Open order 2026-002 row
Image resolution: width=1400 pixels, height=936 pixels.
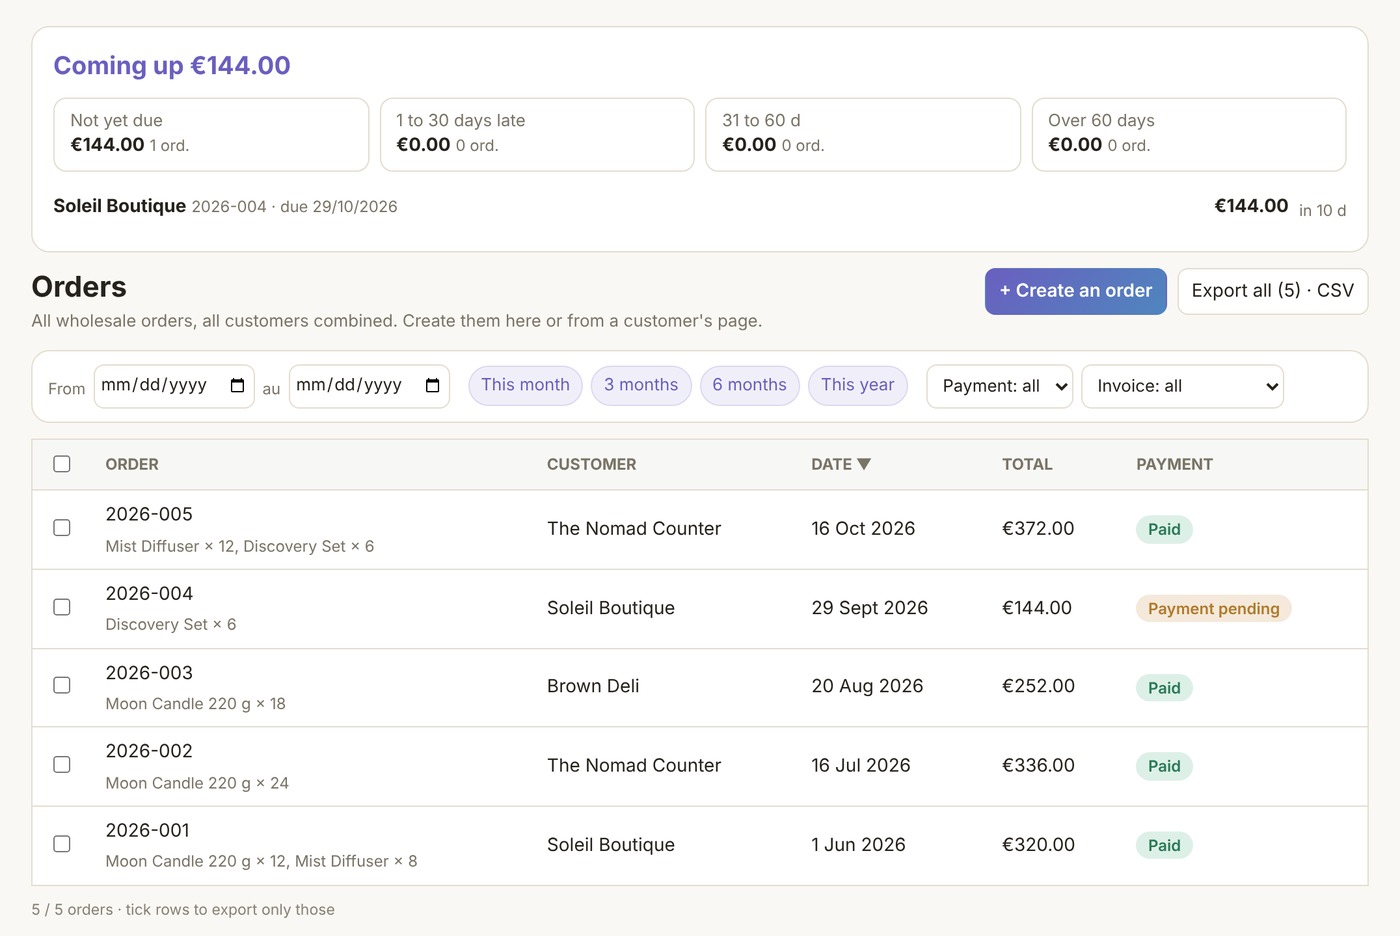(x=699, y=766)
